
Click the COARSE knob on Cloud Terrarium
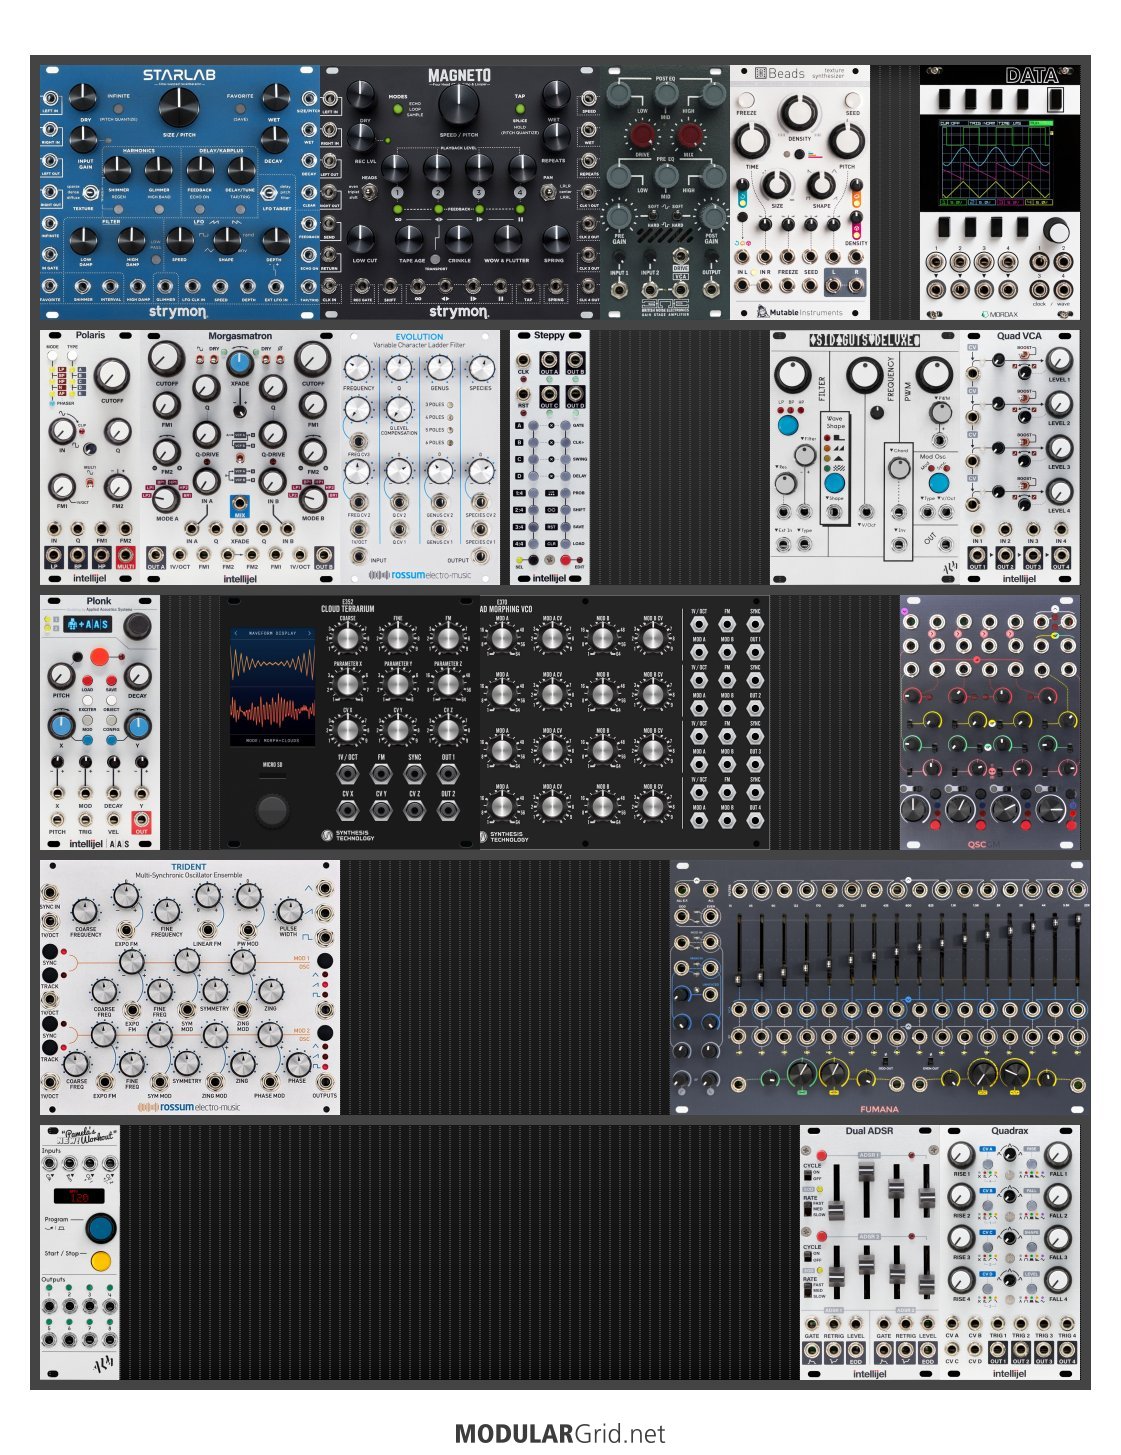pyautogui.click(x=347, y=637)
